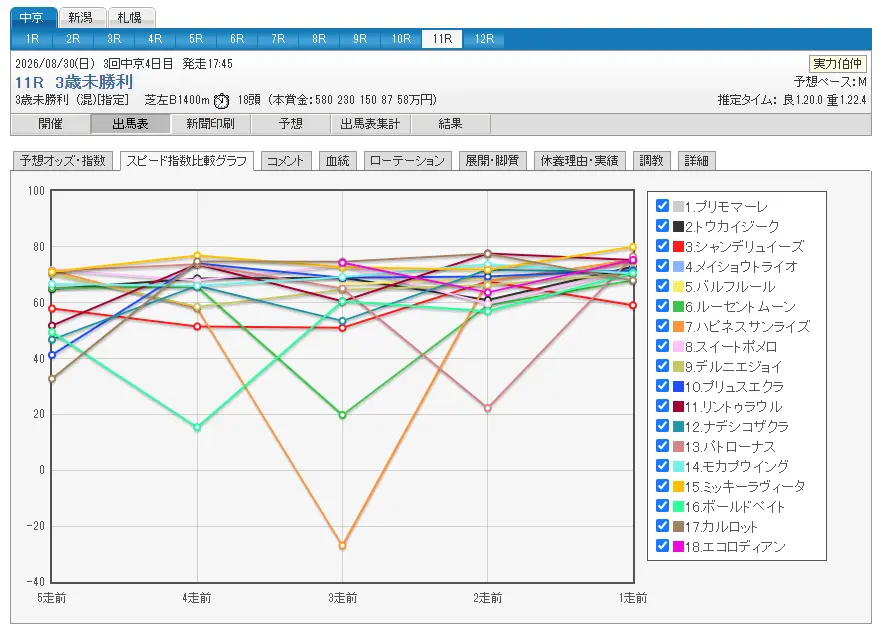This screenshot has height=631, width=882.
Task: Open the 札幌 racecourse tab
Action: point(130,18)
